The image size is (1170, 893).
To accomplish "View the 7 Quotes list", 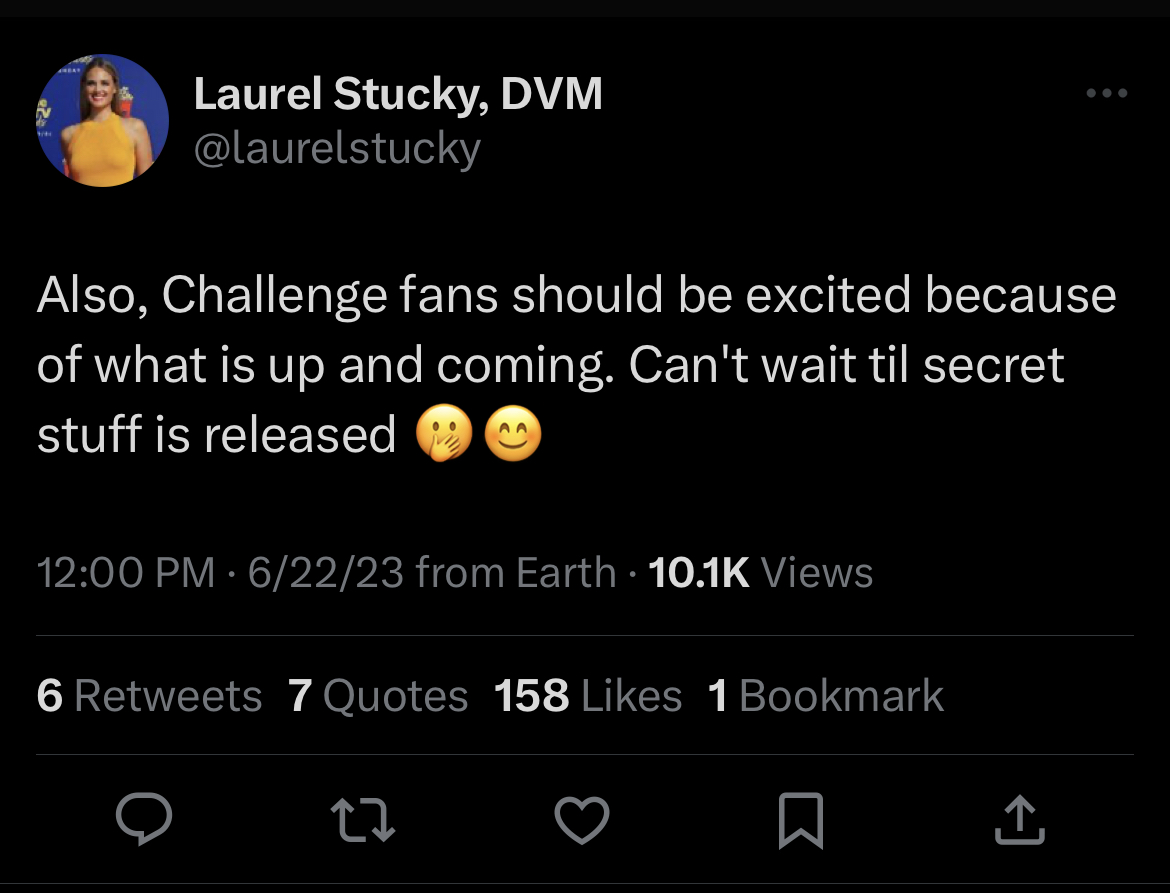I will (x=378, y=695).
